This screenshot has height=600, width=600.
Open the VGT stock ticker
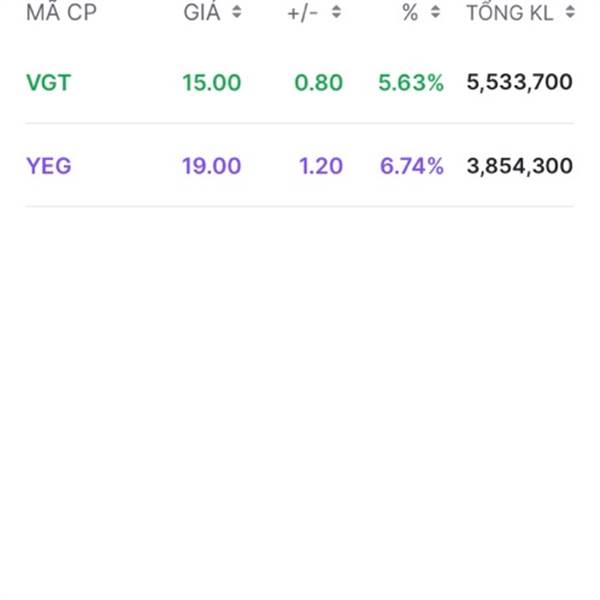tap(48, 82)
